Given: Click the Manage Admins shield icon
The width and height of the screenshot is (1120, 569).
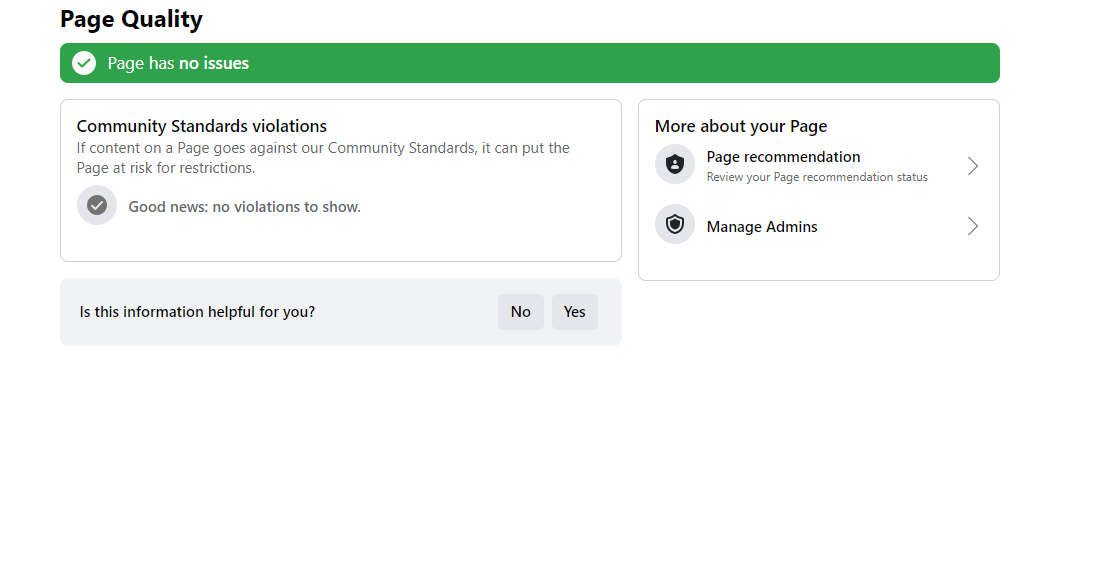Looking at the screenshot, I should pyautogui.click(x=675, y=224).
